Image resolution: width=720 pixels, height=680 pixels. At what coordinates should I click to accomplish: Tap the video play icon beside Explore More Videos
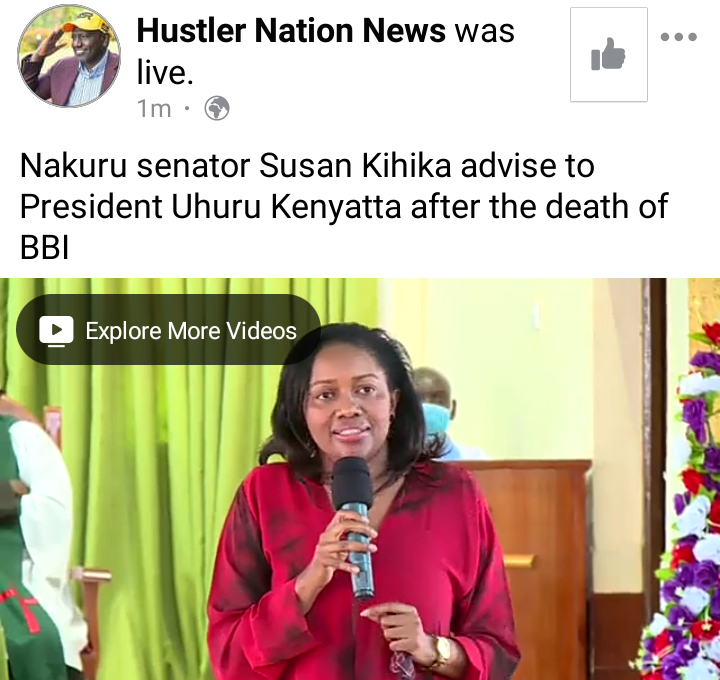pyautogui.click(x=56, y=331)
